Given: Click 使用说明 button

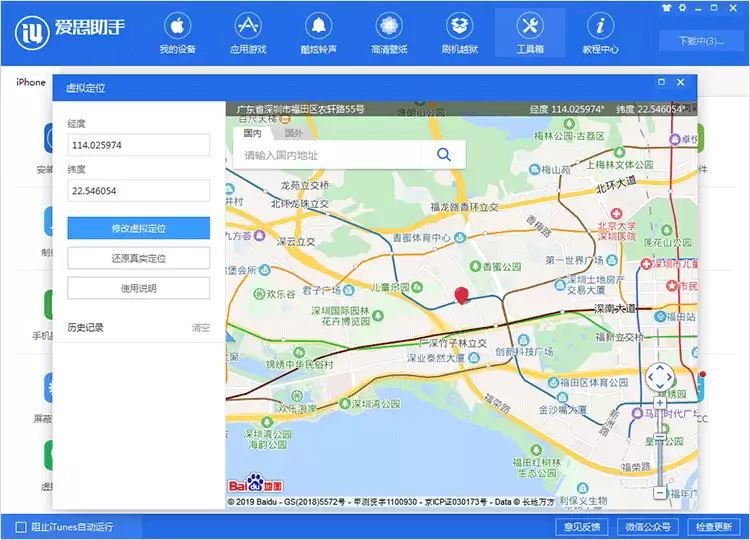Looking at the screenshot, I should (x=139, y=288).
